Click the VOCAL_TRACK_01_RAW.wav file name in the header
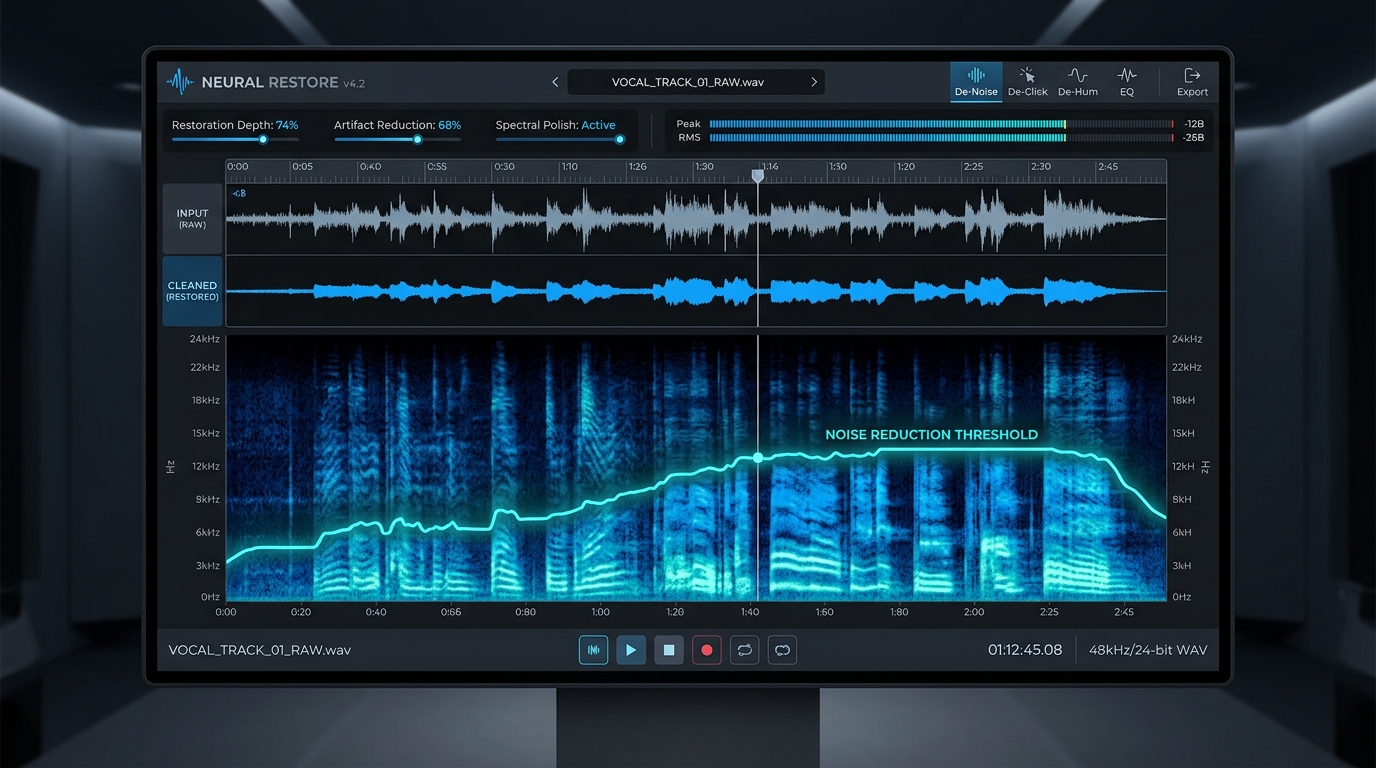Viewport: 1376px width, 768px height. tap(688, 82)
